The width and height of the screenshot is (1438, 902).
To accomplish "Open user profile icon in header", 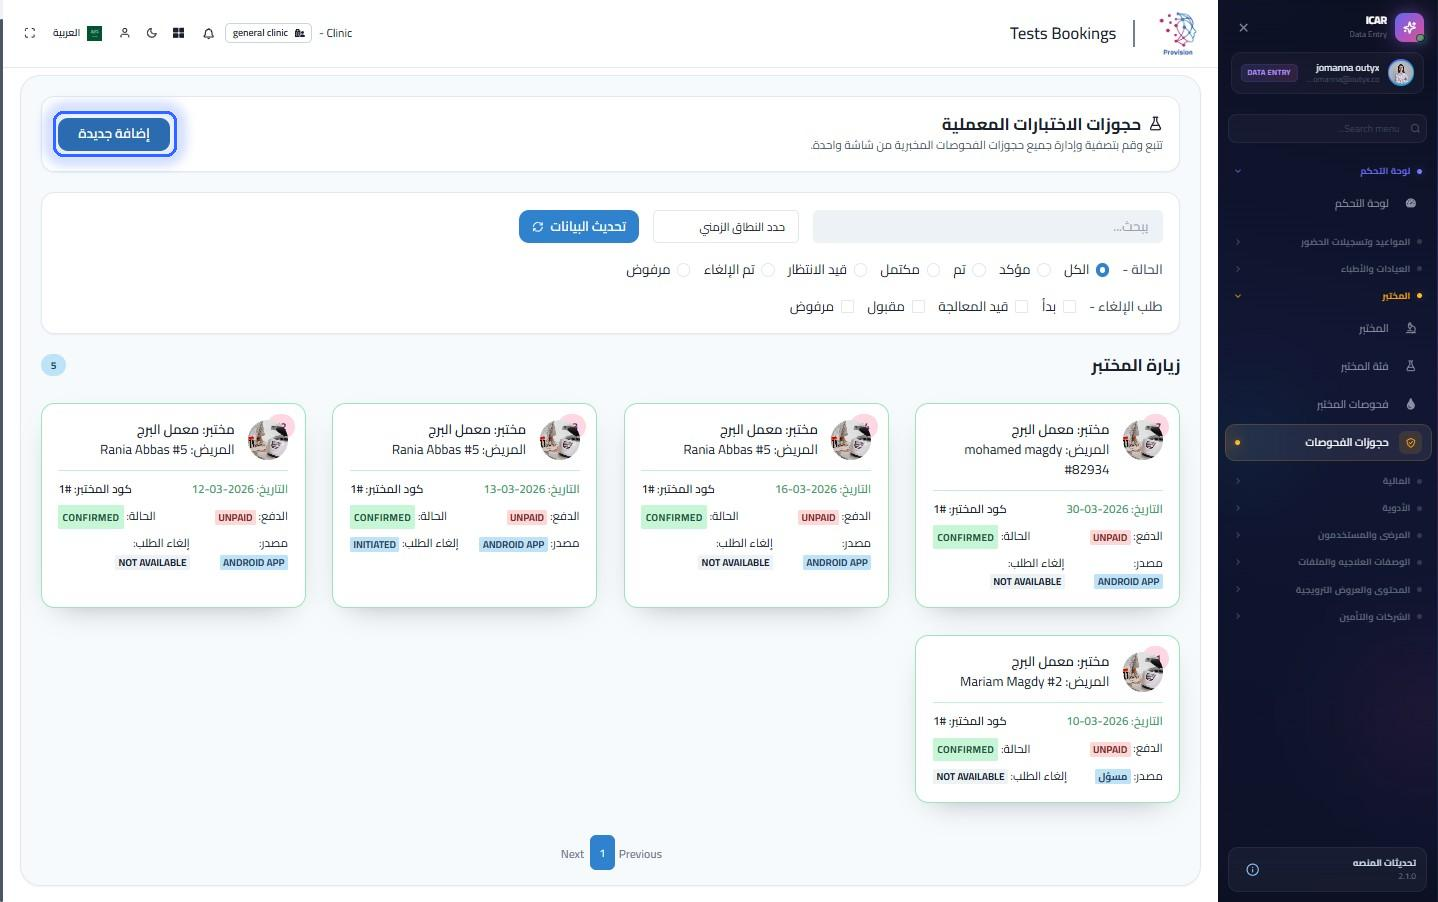I will click(124, 33).
